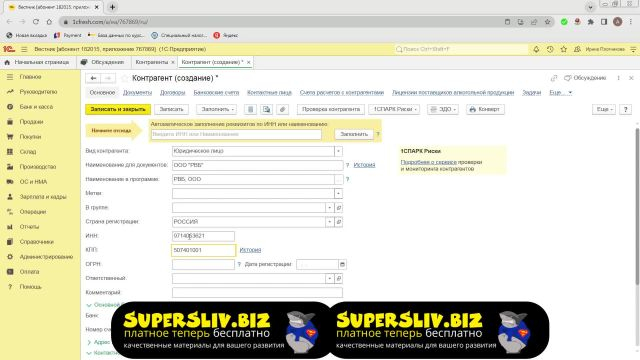Click the paperclip attached files icon
Image resolution: width=640 pixels, height=360 pixels.
282,109
